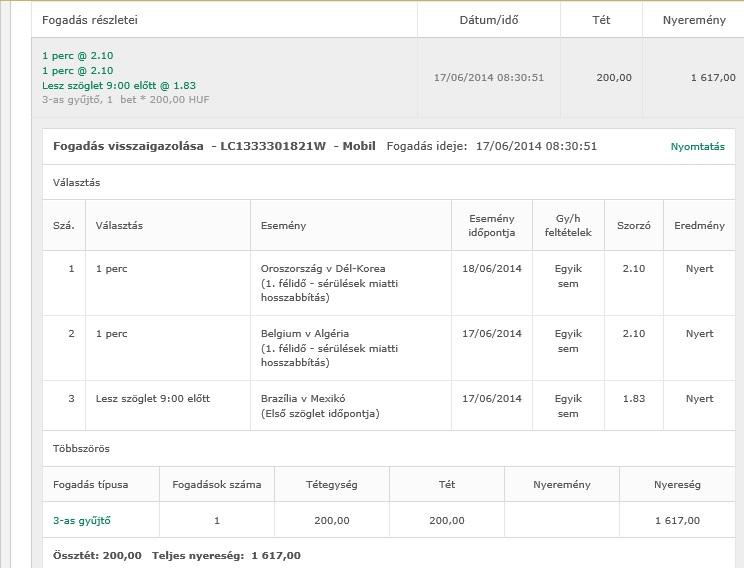Screen dimensions: 744x568
Task: Open the 3-as gyűjtő bet type link
Action: [x=82, y=520]
